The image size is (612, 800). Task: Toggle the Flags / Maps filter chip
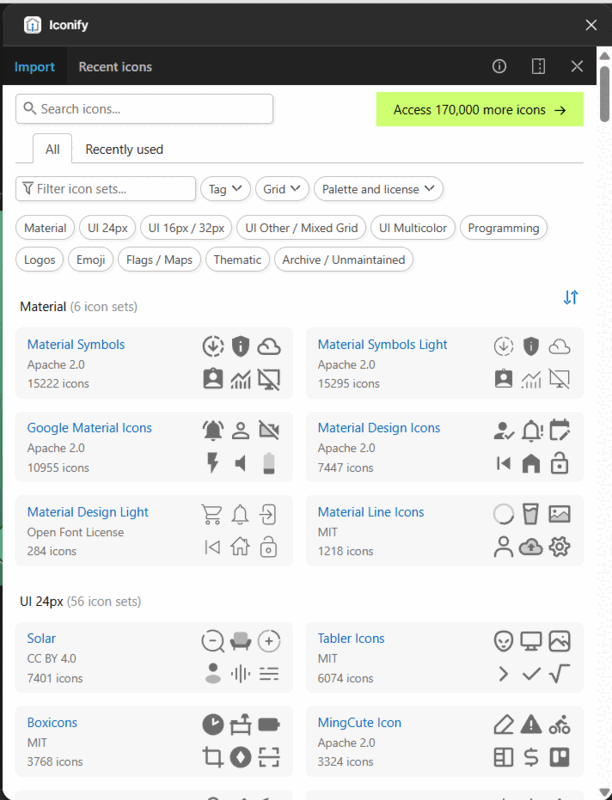pos(159,260)
